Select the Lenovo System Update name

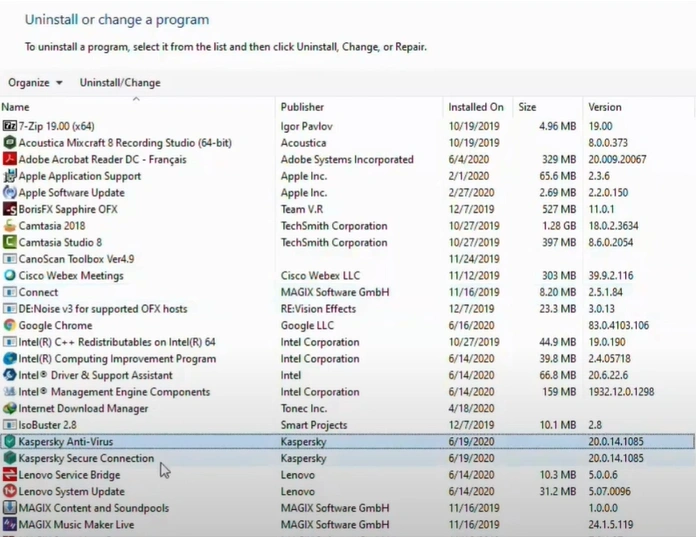tap(71, 491)
